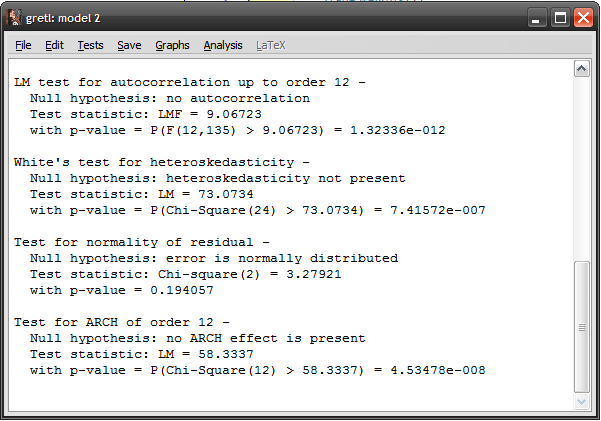
Task: Click the gretl app icon in title bar
Action: (14, 18)
